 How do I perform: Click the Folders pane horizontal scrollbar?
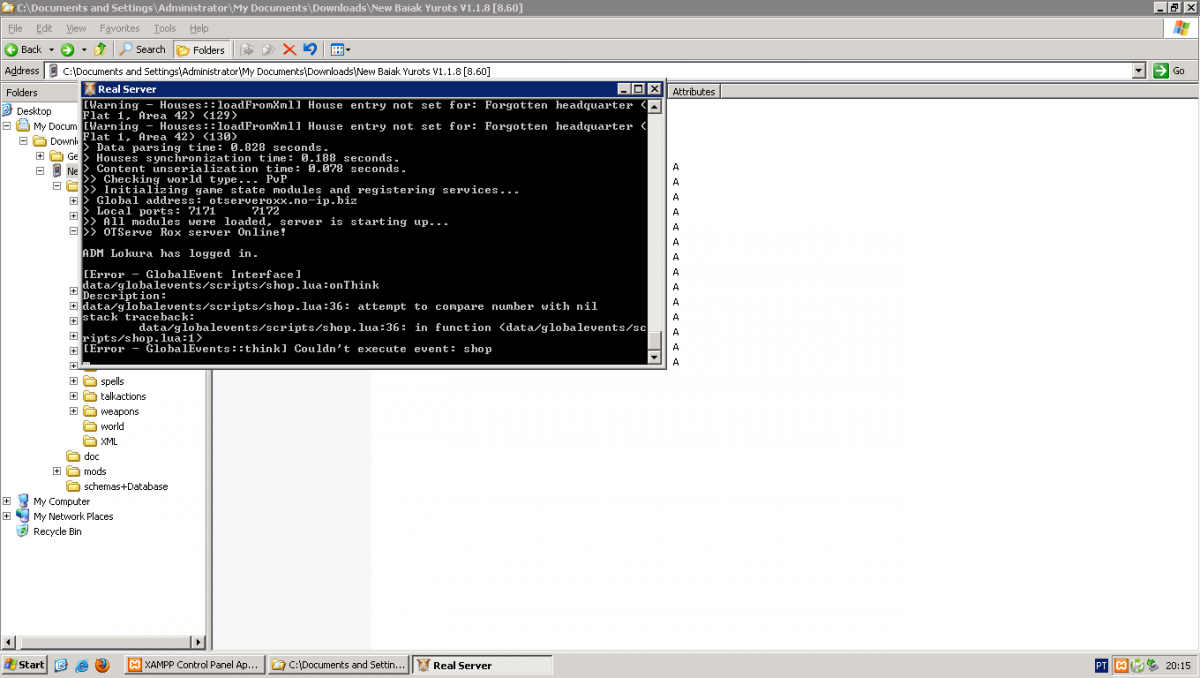tap(104, 642)
